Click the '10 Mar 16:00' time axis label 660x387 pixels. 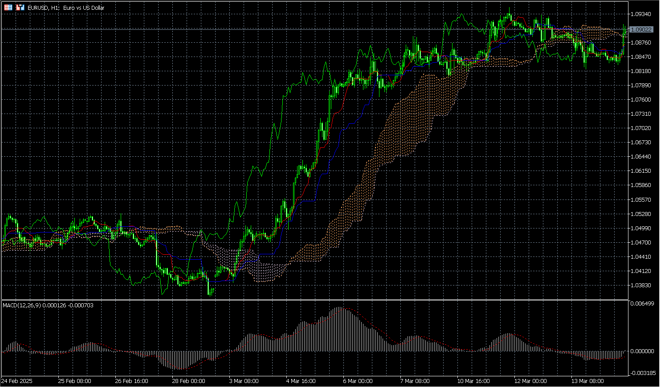coord(474,381)
